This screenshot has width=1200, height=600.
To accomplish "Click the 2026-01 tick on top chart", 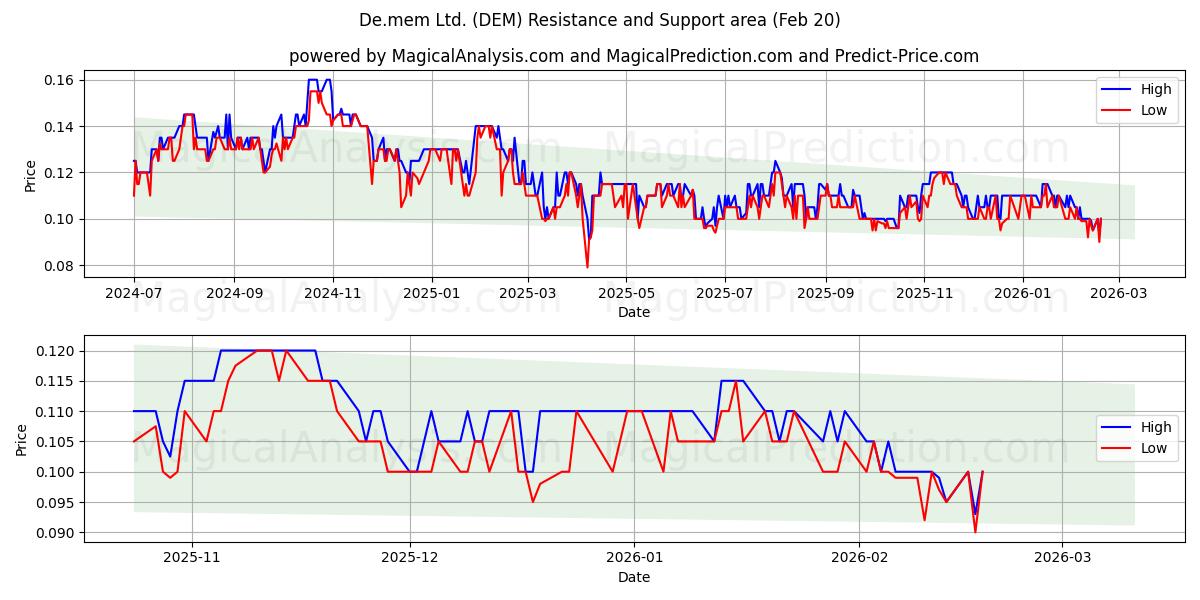I will pos(1022,294).
